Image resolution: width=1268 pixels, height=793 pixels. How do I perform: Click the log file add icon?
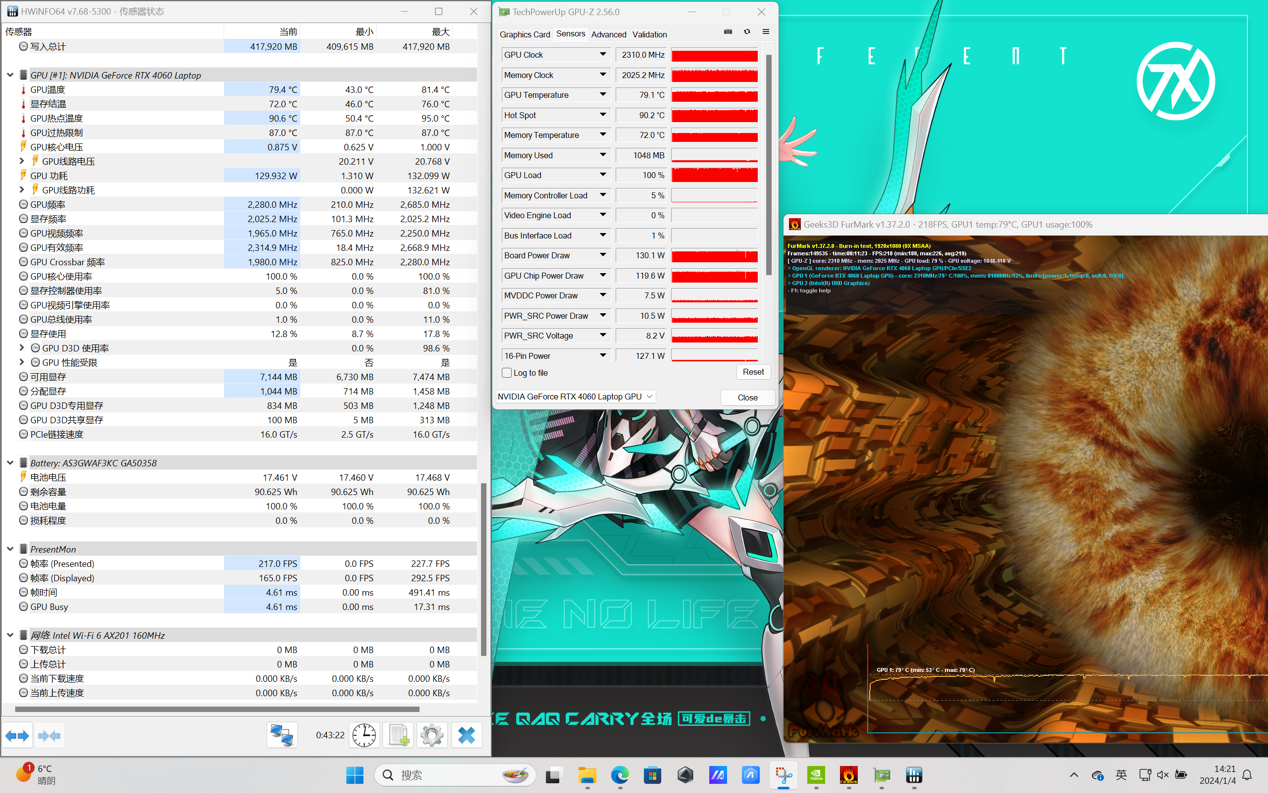[x=399, y=736]
